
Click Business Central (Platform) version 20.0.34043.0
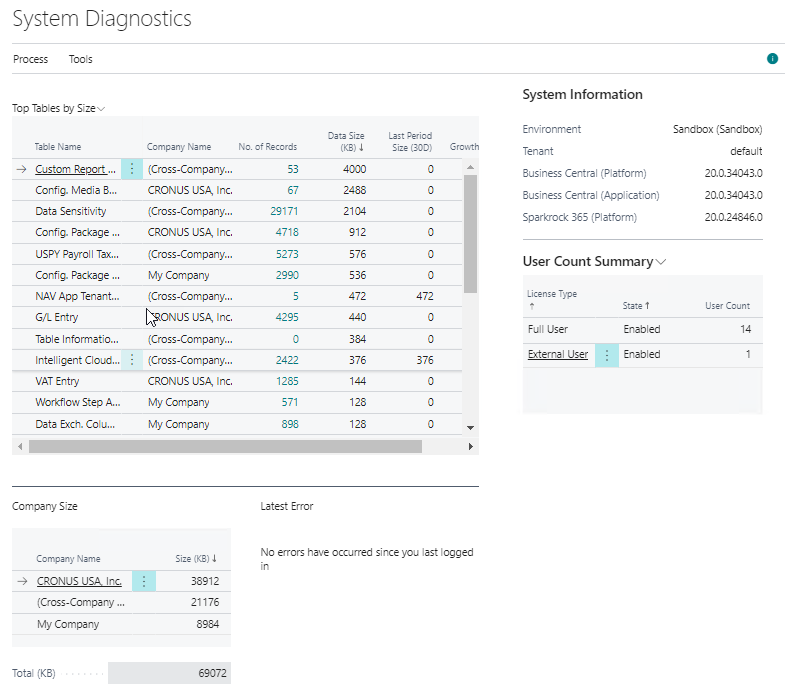click(x=733, y=173)
